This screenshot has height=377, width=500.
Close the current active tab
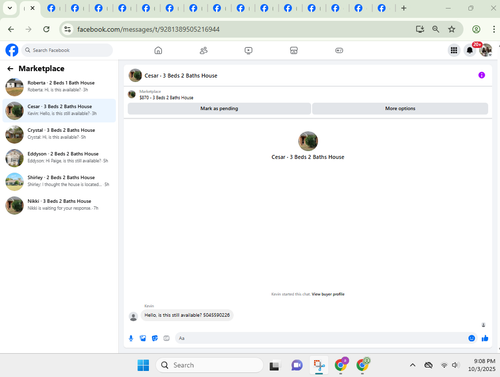coord(32,8)
